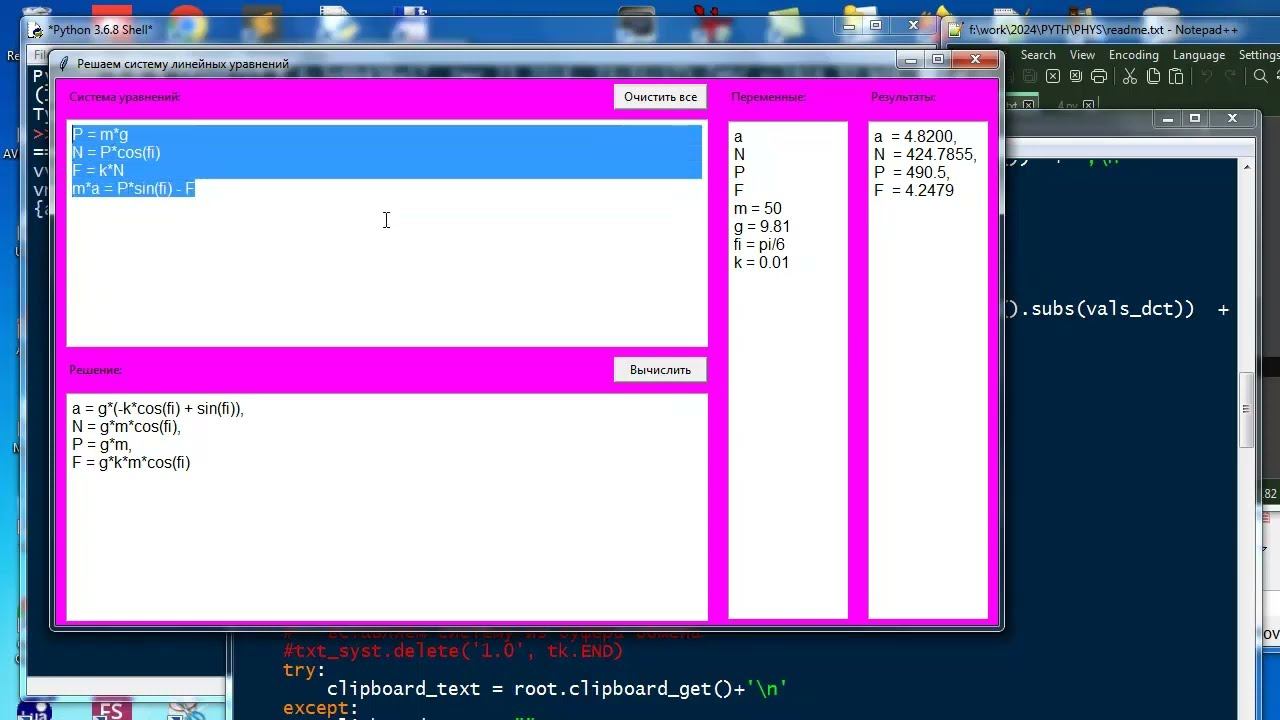This screenshot has height=720, width=1280.
Task: Maximize the Python 3.6.8 Shell window
Action: [x=876, y=26]
